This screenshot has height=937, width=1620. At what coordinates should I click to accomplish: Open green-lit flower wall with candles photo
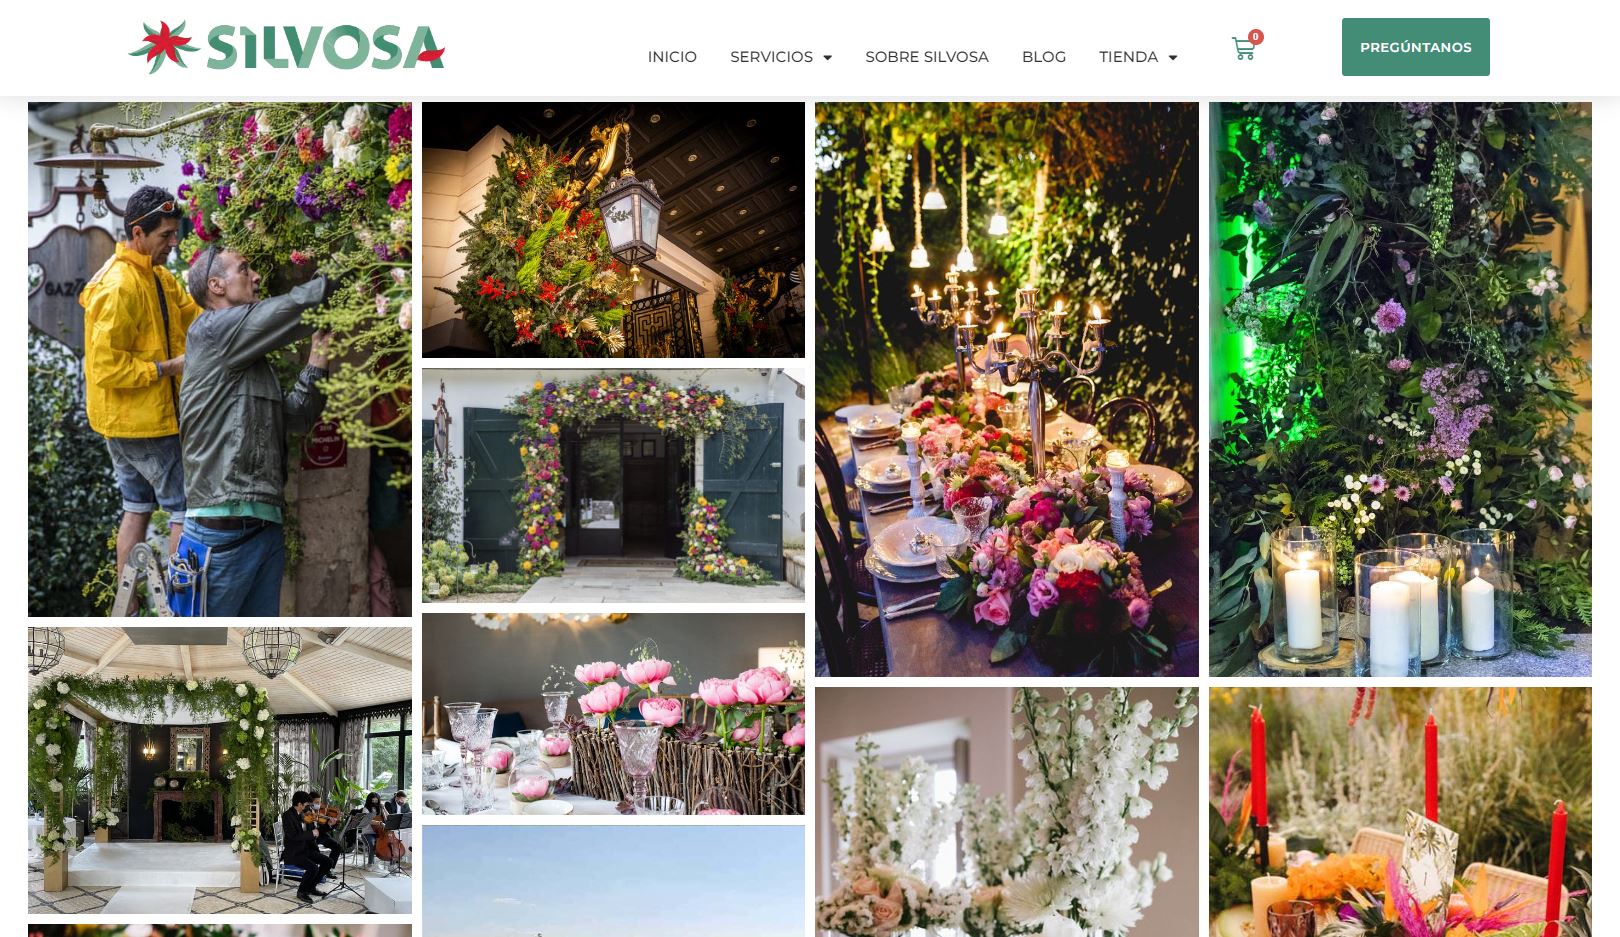click(1400, 389)
